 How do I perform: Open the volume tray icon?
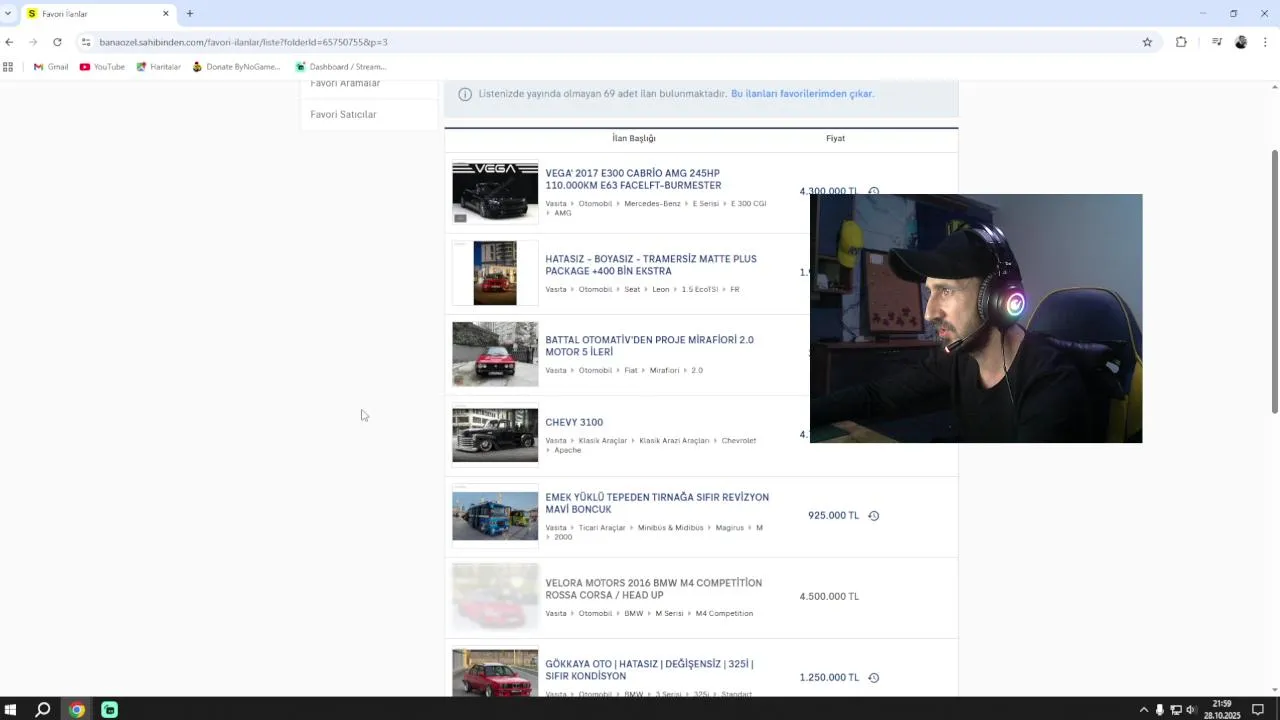point(1191,710)
